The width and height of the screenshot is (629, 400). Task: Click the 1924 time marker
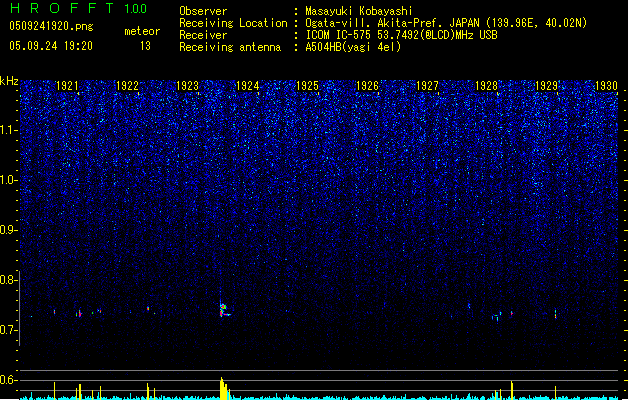(x=248, y=86)
